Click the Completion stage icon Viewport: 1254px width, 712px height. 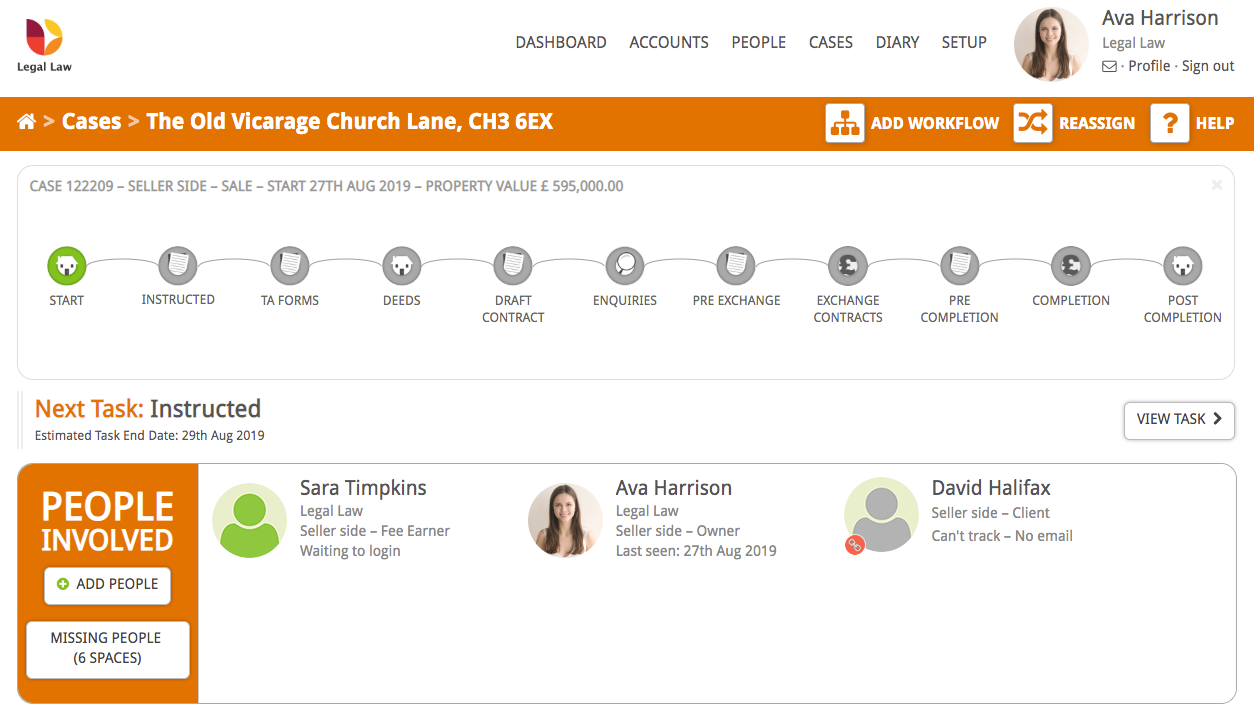pyautogui.click(x=1071, y=266)
